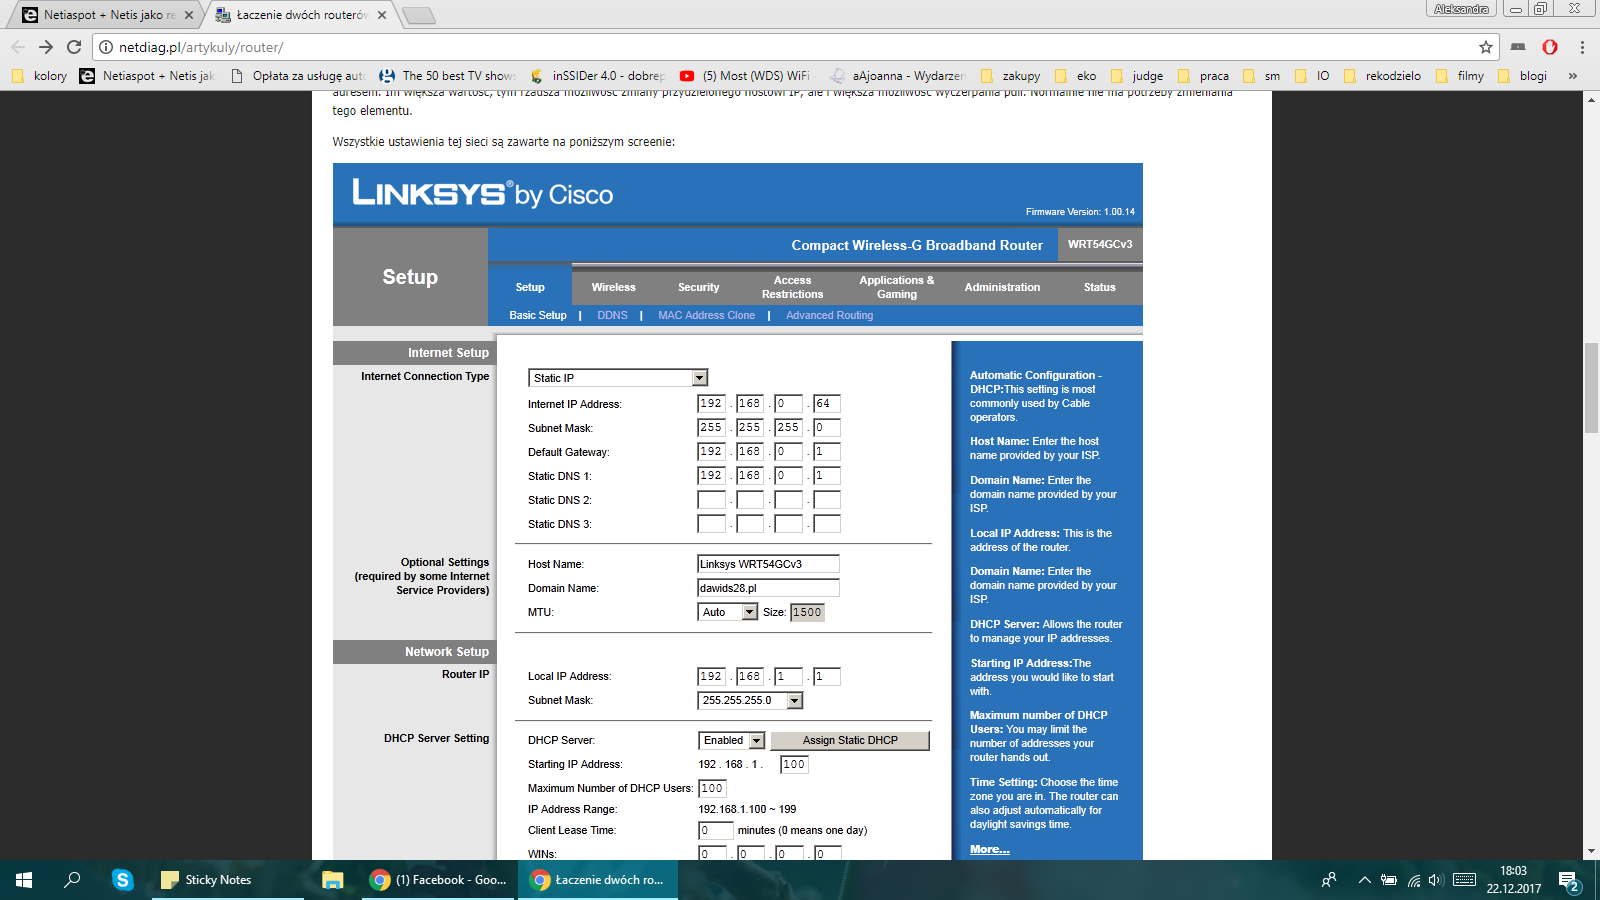The height and width of the screenshot is (900, 1600).
Task: Open the Chrome three-dot menu
Action: (1582, 47)
